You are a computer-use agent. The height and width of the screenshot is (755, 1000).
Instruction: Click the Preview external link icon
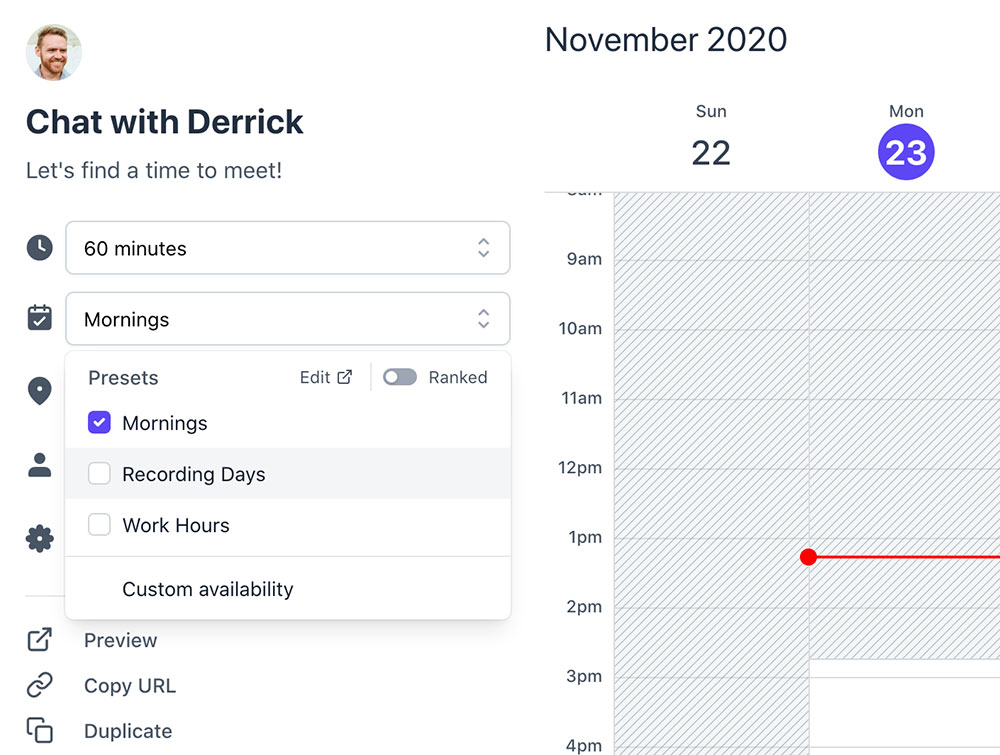pyautogui.click(x=39, y=640)
